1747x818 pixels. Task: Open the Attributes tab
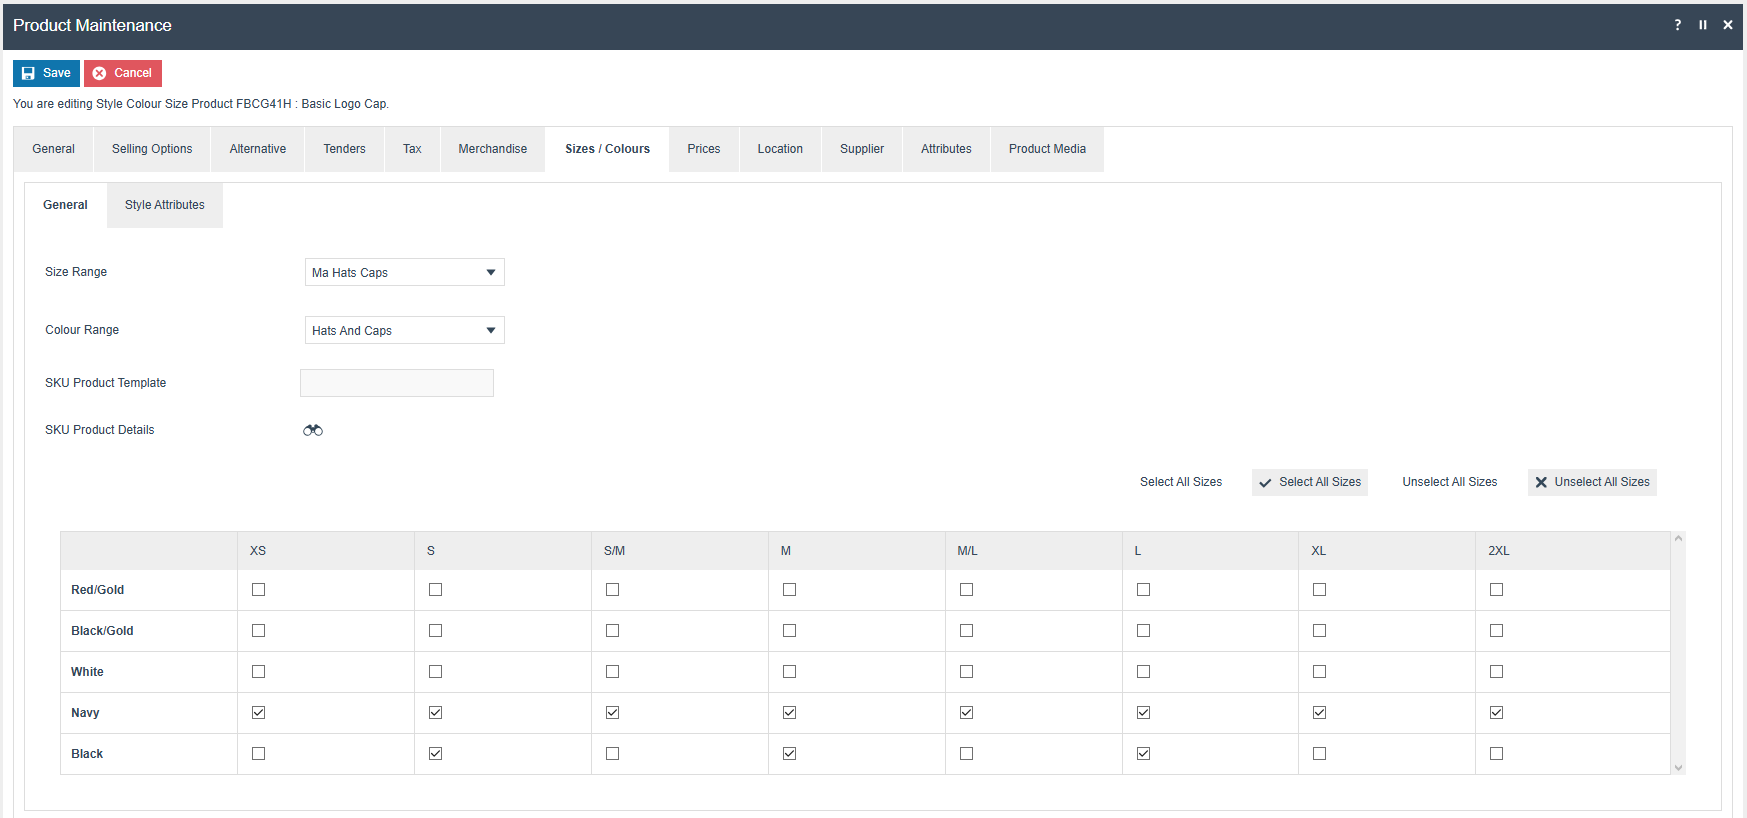(946, 149)
